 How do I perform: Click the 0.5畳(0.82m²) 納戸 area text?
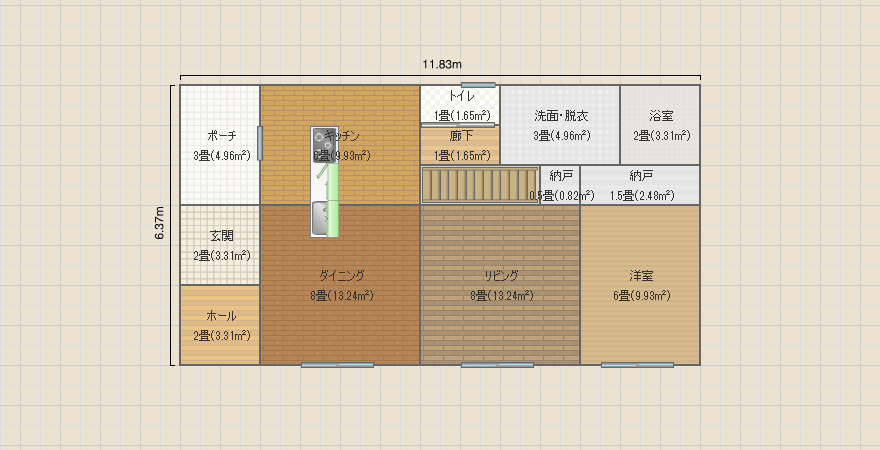(x=562, y=196)
